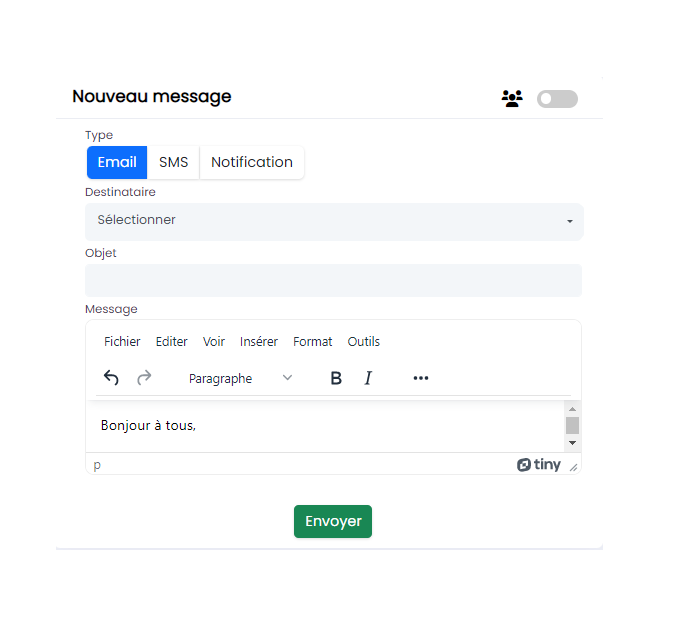The width and height of the screenshot is (673, 644).
Task: Click the editor scrollbar down arrow
Action: pyautogui.click(x=572, y=442)
